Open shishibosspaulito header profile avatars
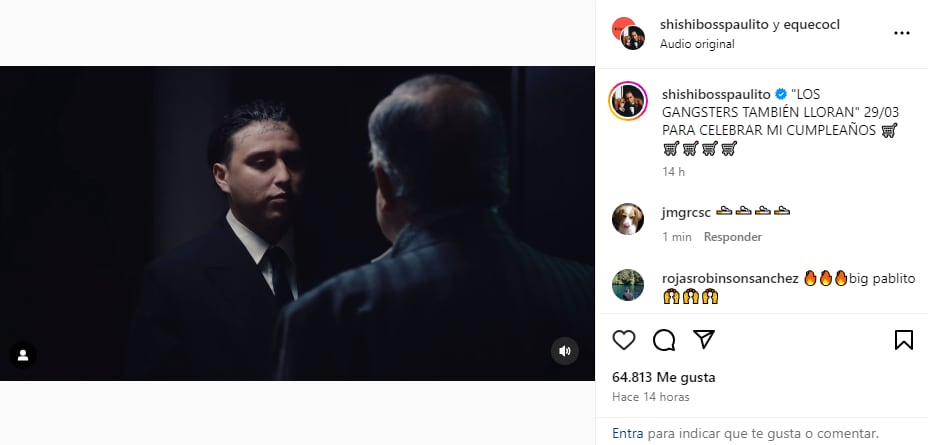 coord(629,33)
